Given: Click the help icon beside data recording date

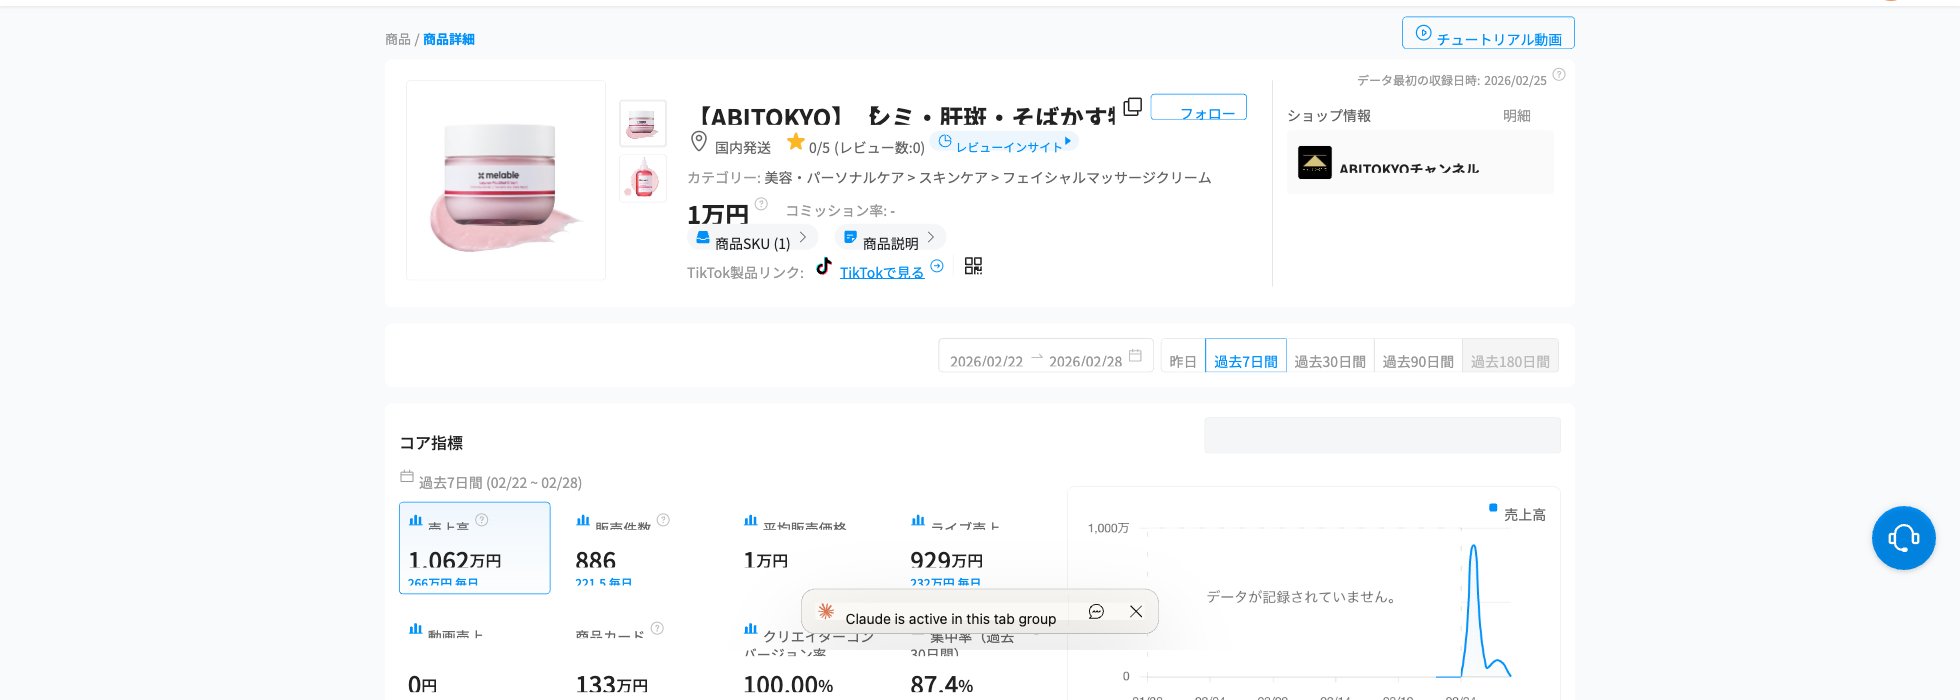Looking at the screenshot, I should click(x=1559, y=75).
